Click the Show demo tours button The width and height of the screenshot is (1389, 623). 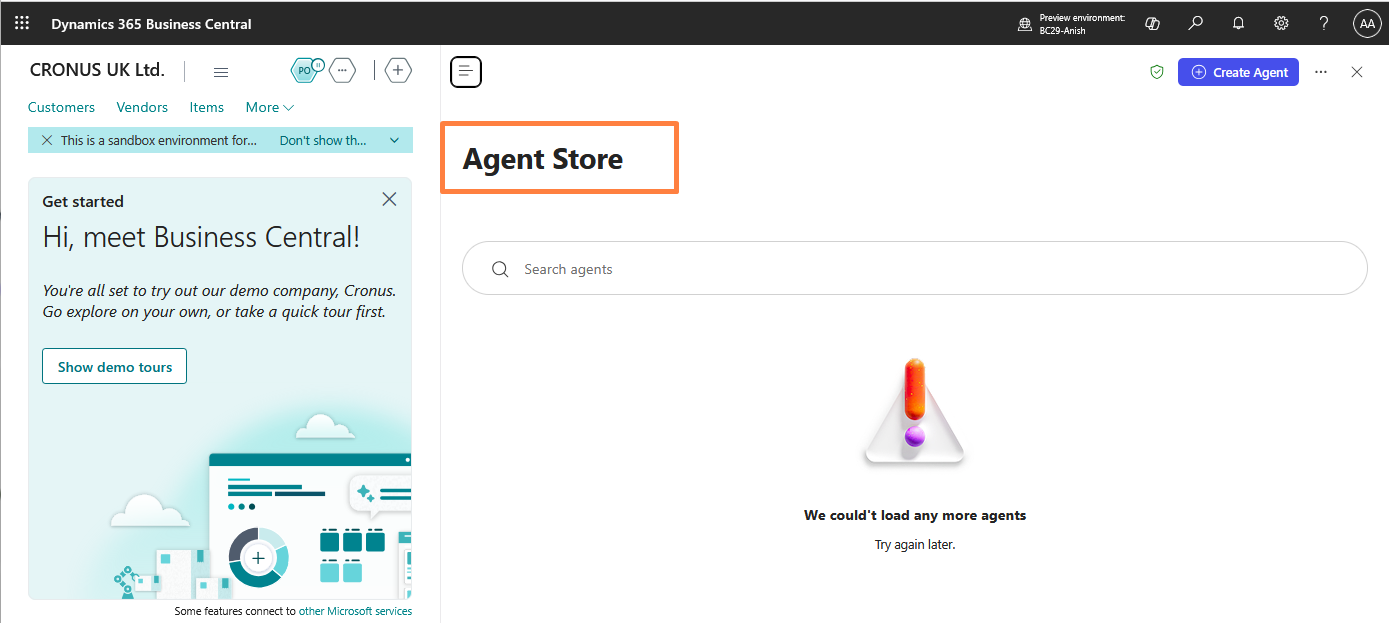click(x=114, y=367)
